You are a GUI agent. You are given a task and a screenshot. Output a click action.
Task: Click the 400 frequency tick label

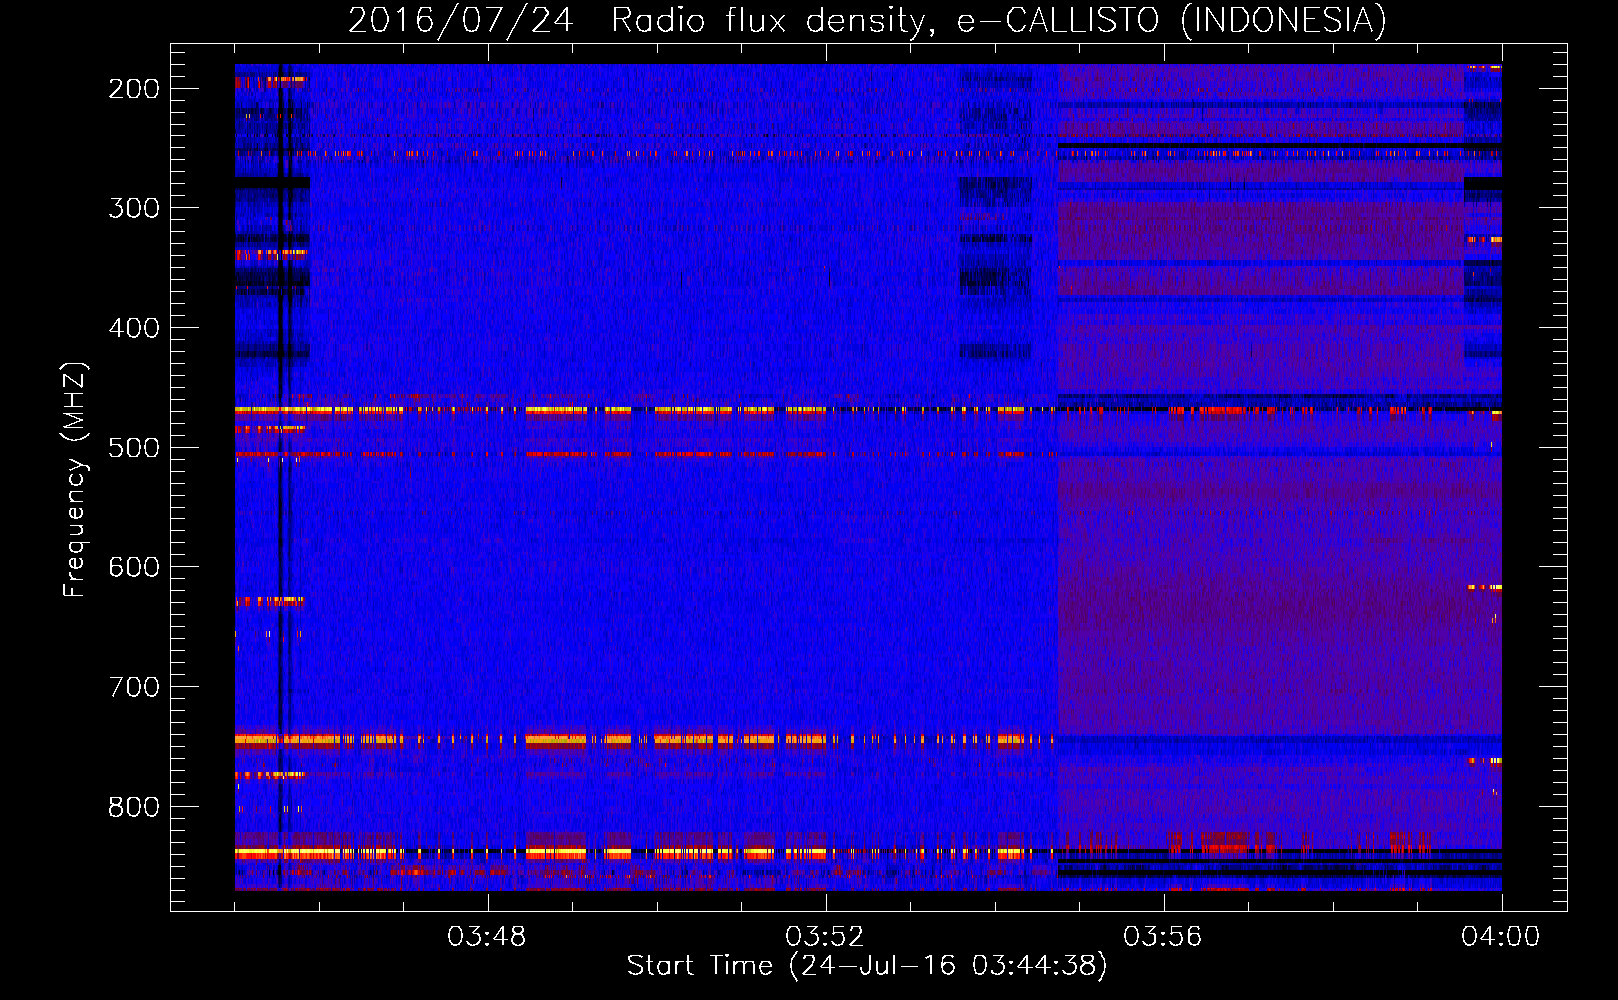click(x=134, y=328)
